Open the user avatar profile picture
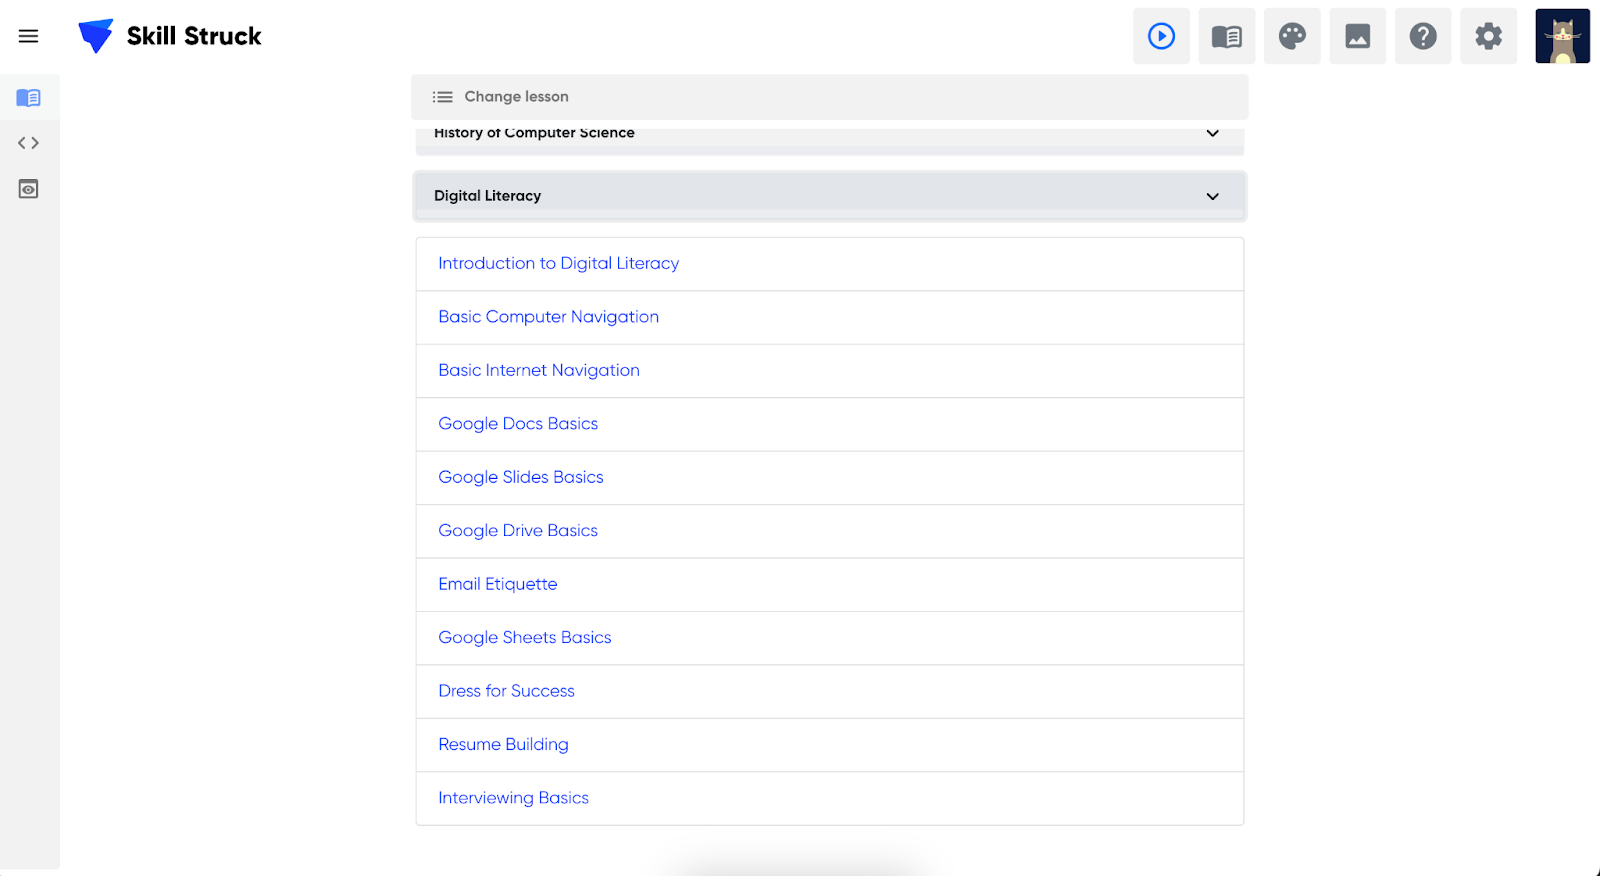1600x876 pixels. (x=1563, y=36)
